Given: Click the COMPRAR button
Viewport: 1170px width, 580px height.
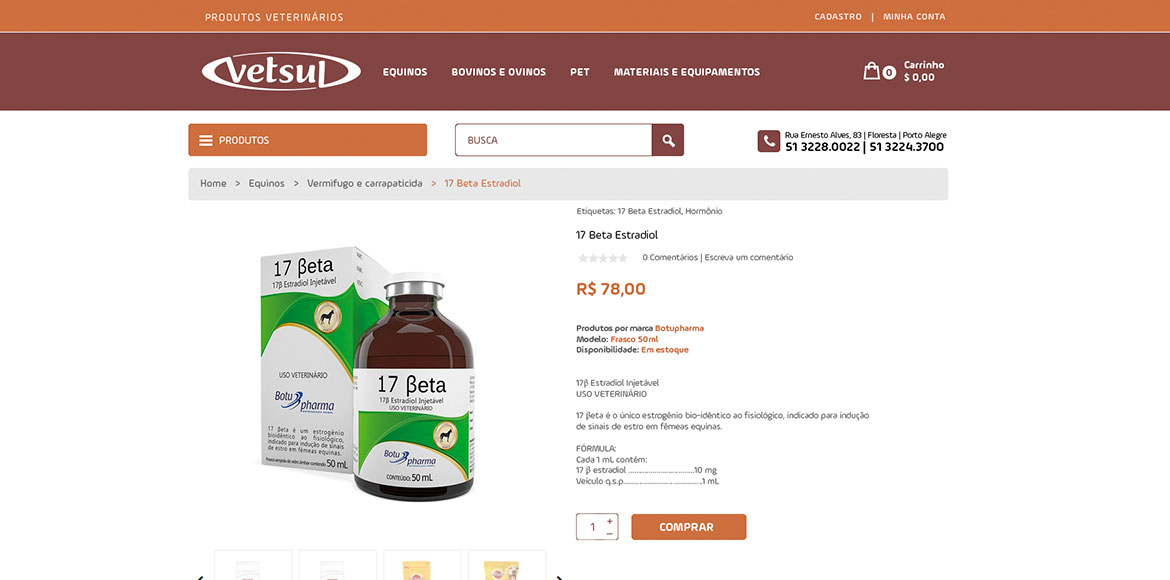Looking at the screenshot, I should coord(689,527).
